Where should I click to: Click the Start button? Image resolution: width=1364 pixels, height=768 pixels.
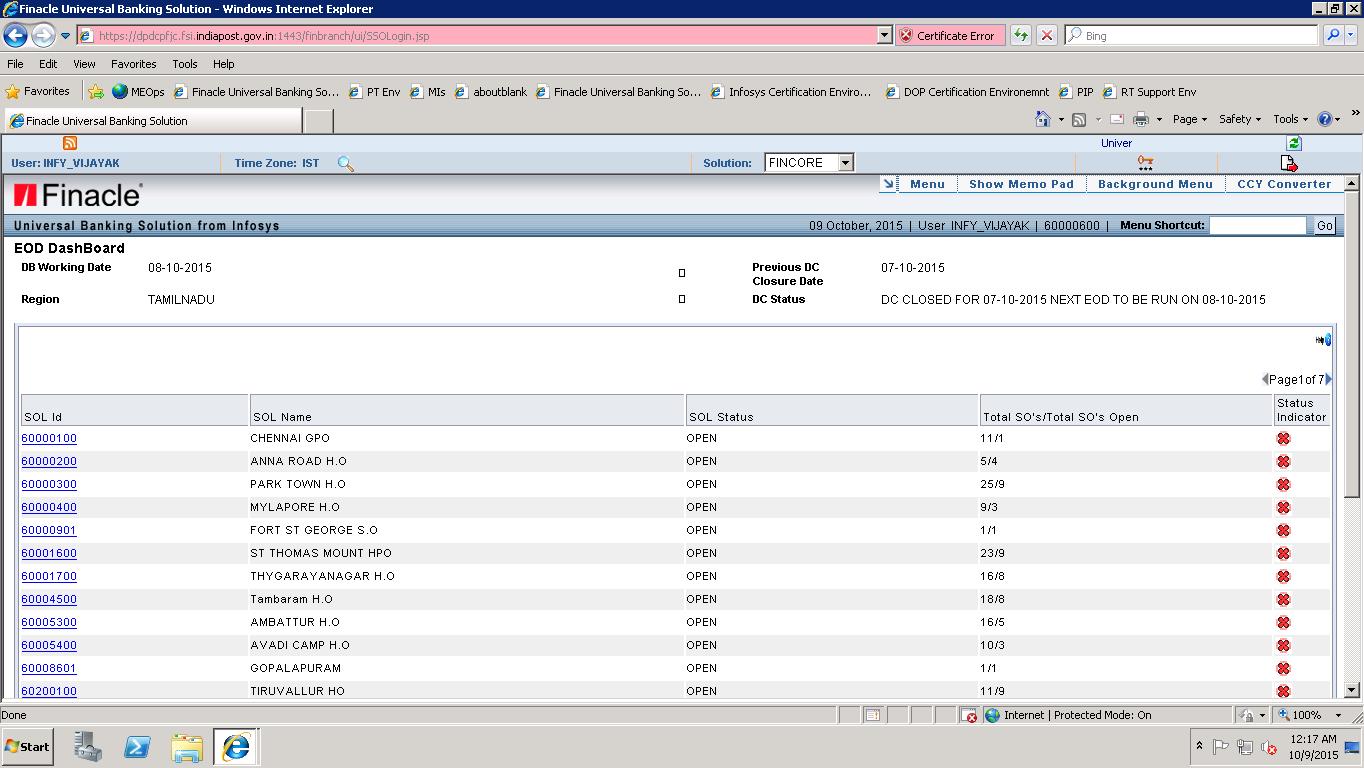(x=28, y=747)
